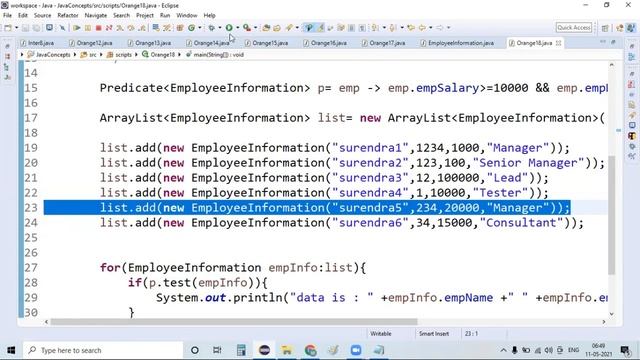
Task: Click the Resume debug icon
Action: [x=77, y=28]
